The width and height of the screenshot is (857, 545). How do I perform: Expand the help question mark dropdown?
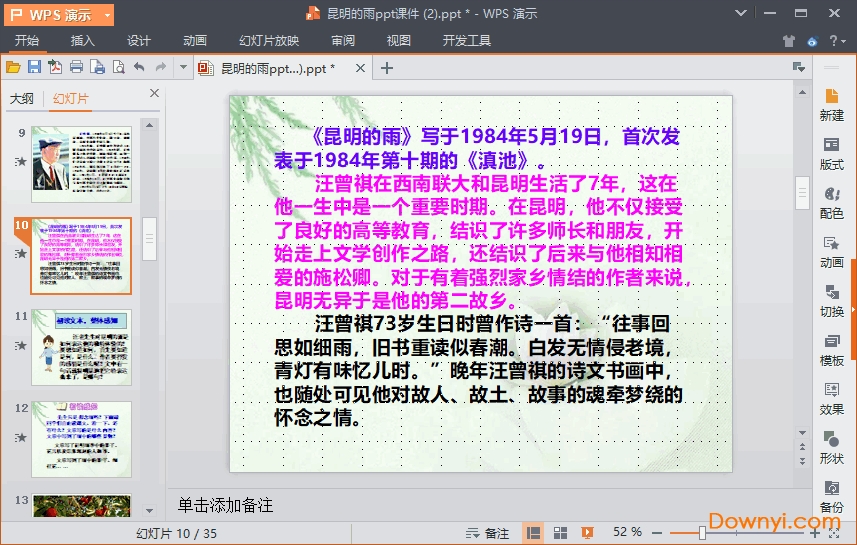click(836, 41)
